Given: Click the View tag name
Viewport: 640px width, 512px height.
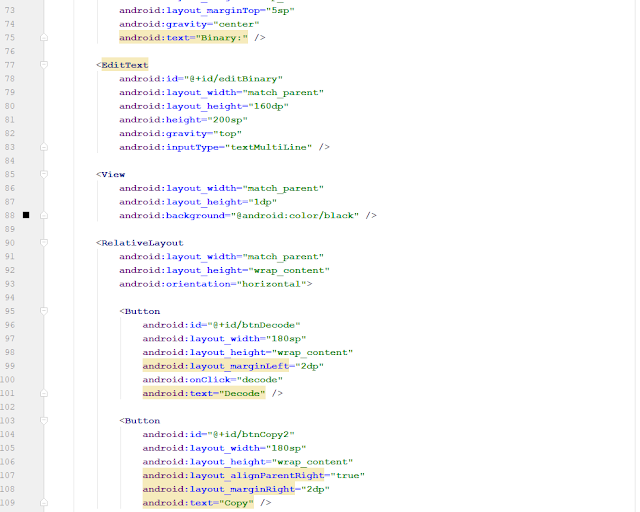Looking at the screenshot, I should [x=113, y=175].
